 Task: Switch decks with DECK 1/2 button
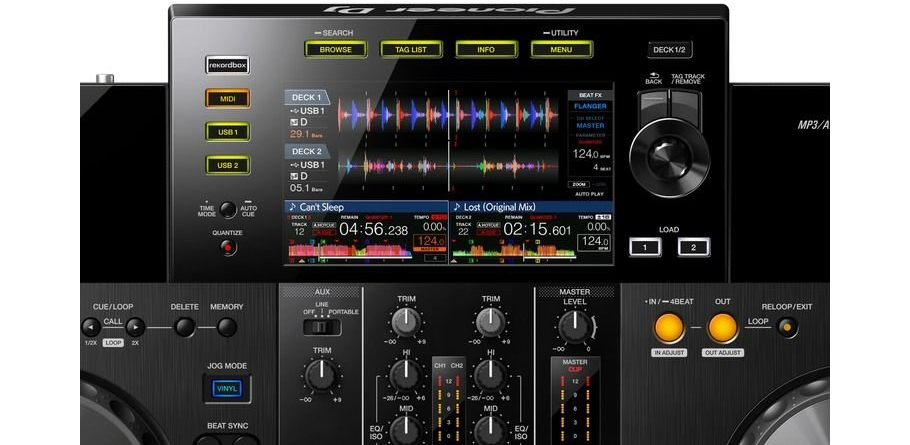click(669, 50)
